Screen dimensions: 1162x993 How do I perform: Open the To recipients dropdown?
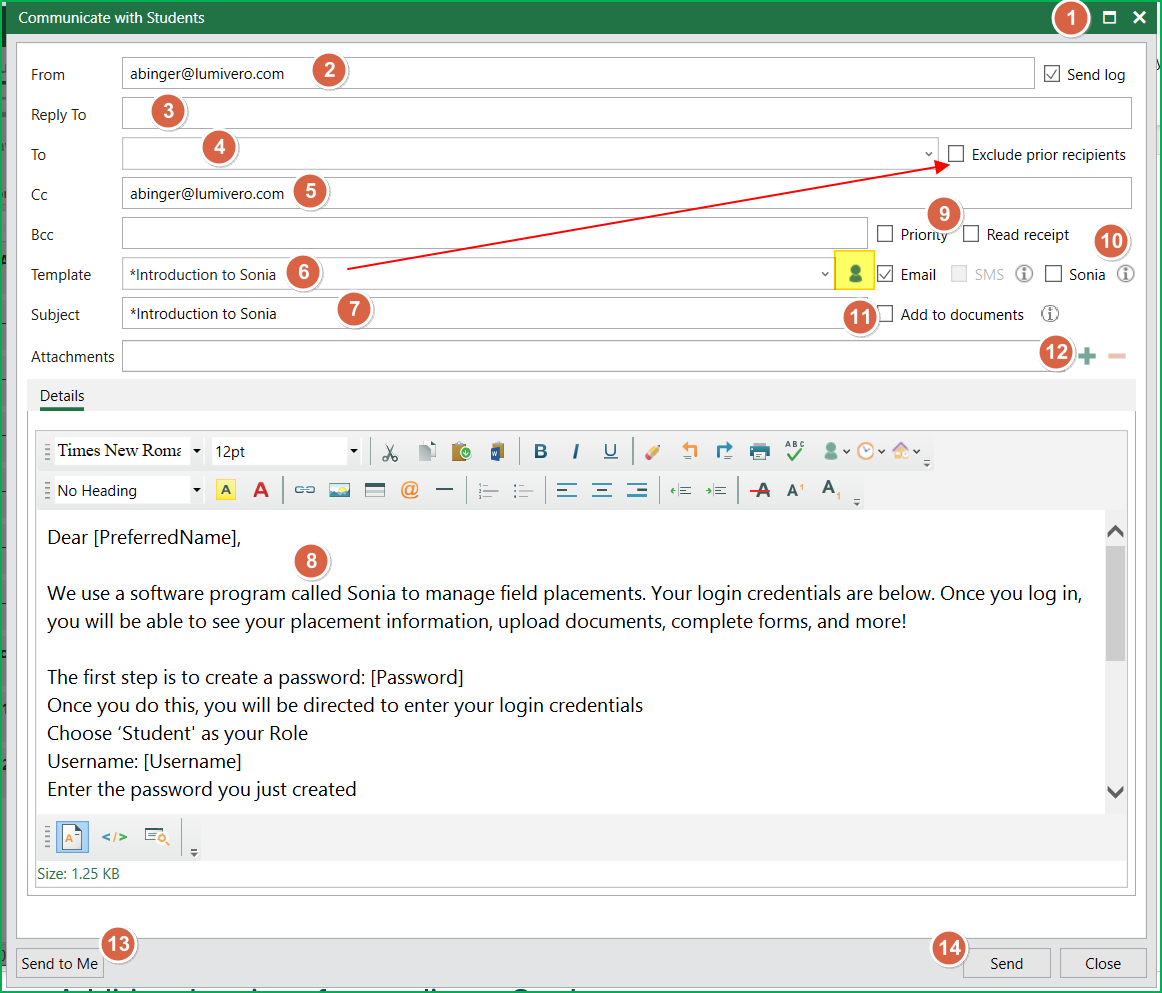(929, 154)
